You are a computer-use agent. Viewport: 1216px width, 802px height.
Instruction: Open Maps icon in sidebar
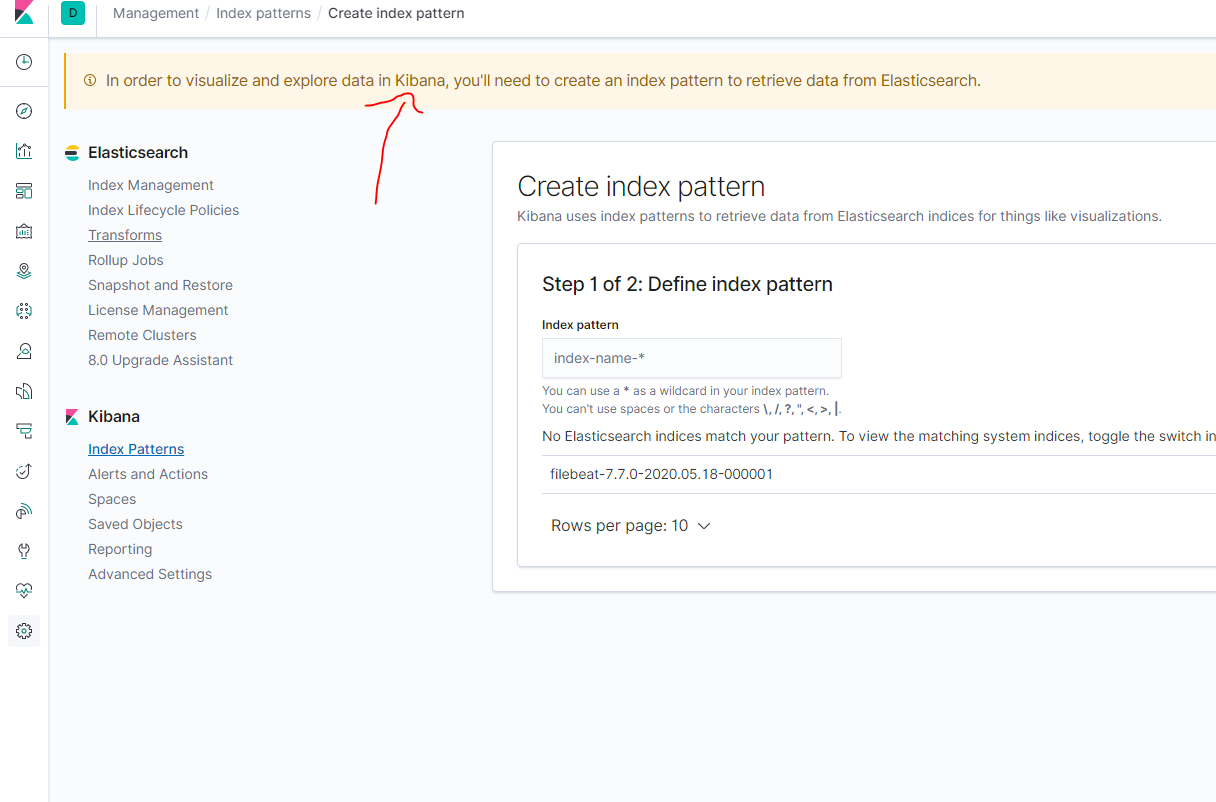tap(24, 271)
